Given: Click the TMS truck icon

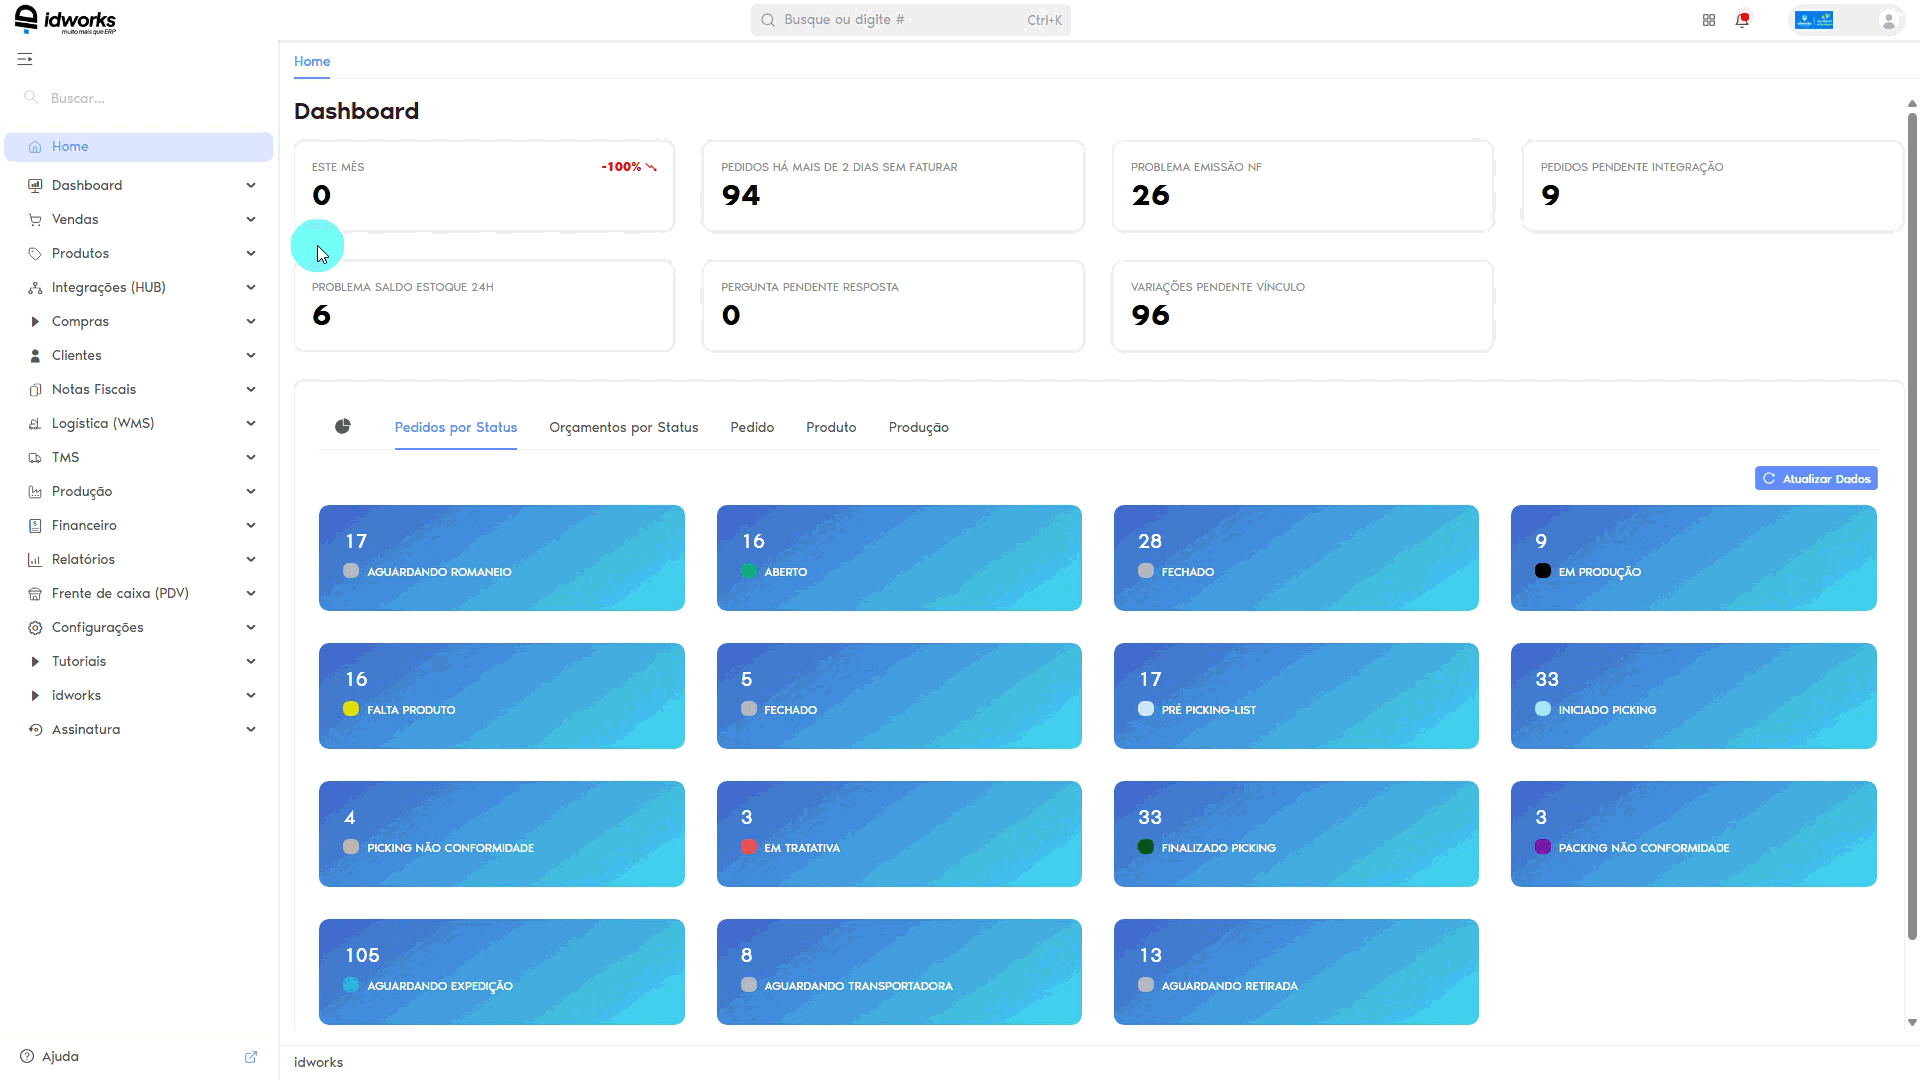Looking at the screenshot, I should pos(35,458).
